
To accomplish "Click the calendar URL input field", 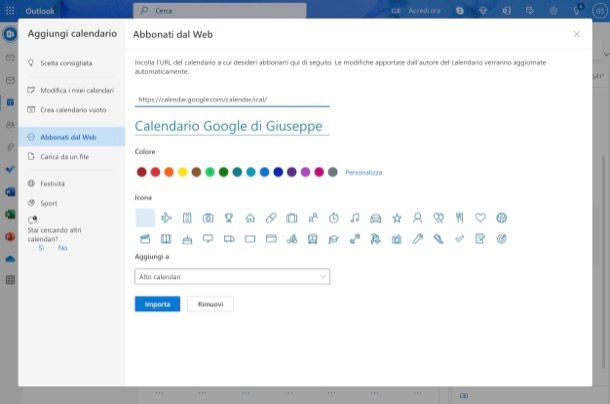I will [x=232, y=100].
